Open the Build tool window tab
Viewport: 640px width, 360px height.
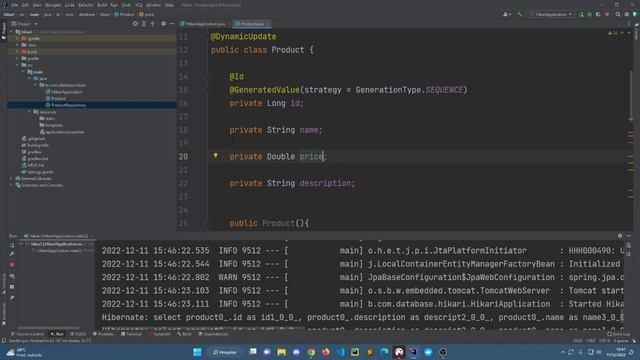(184, 334)
